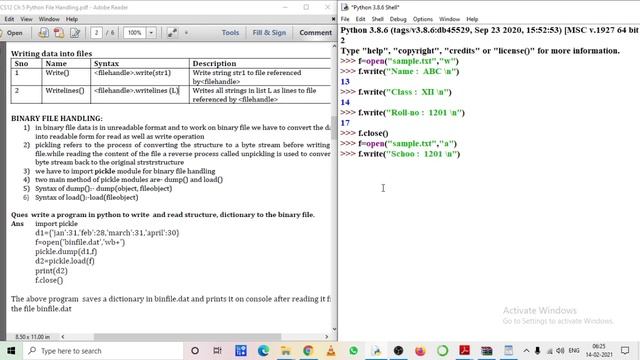Show hidden system tray icons chevron
640x360 pixels.
coord(526,351)
